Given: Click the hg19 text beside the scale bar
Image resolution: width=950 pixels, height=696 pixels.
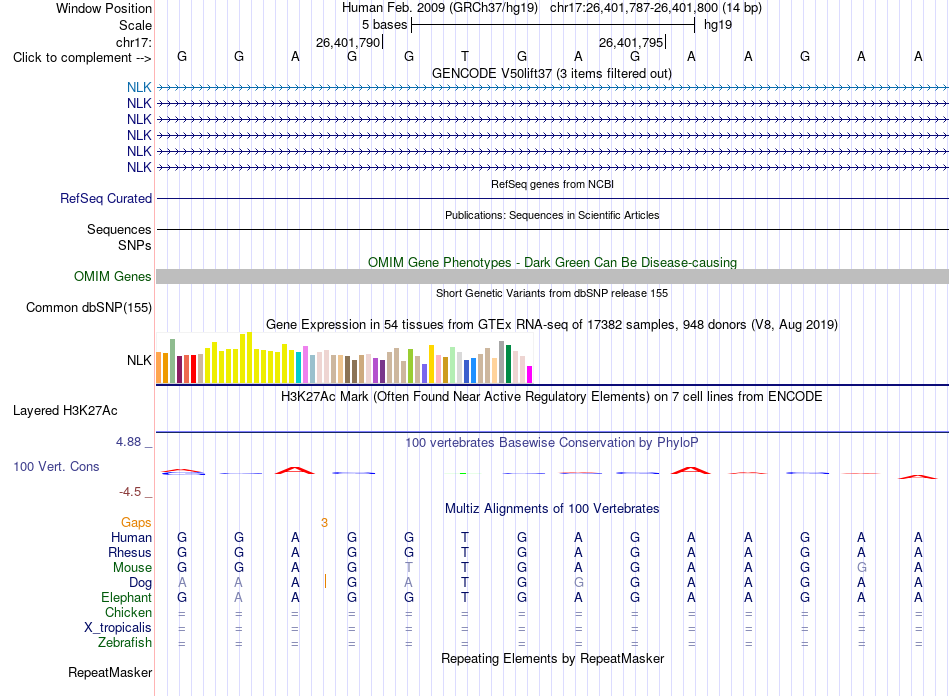Looking at the screenshot, I should tap(718, 25).
